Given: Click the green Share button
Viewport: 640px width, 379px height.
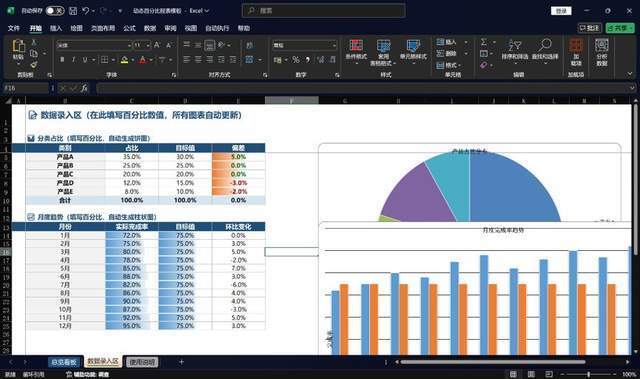Looking at the screenshot, I should point(620,28).
